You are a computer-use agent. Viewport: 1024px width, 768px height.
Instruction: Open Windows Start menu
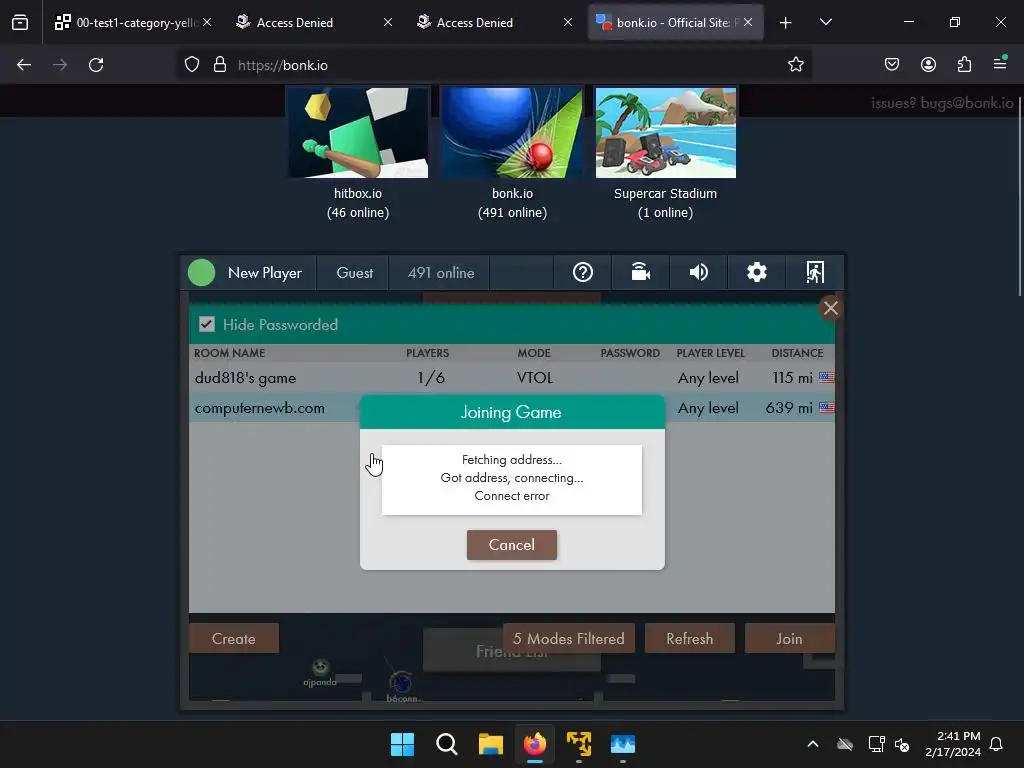tap(402, 744)
